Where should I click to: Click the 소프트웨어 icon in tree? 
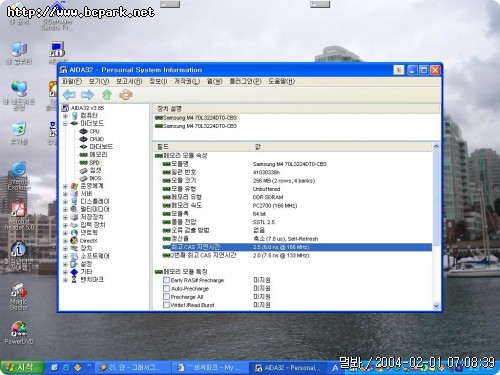[x=74, y=256]
